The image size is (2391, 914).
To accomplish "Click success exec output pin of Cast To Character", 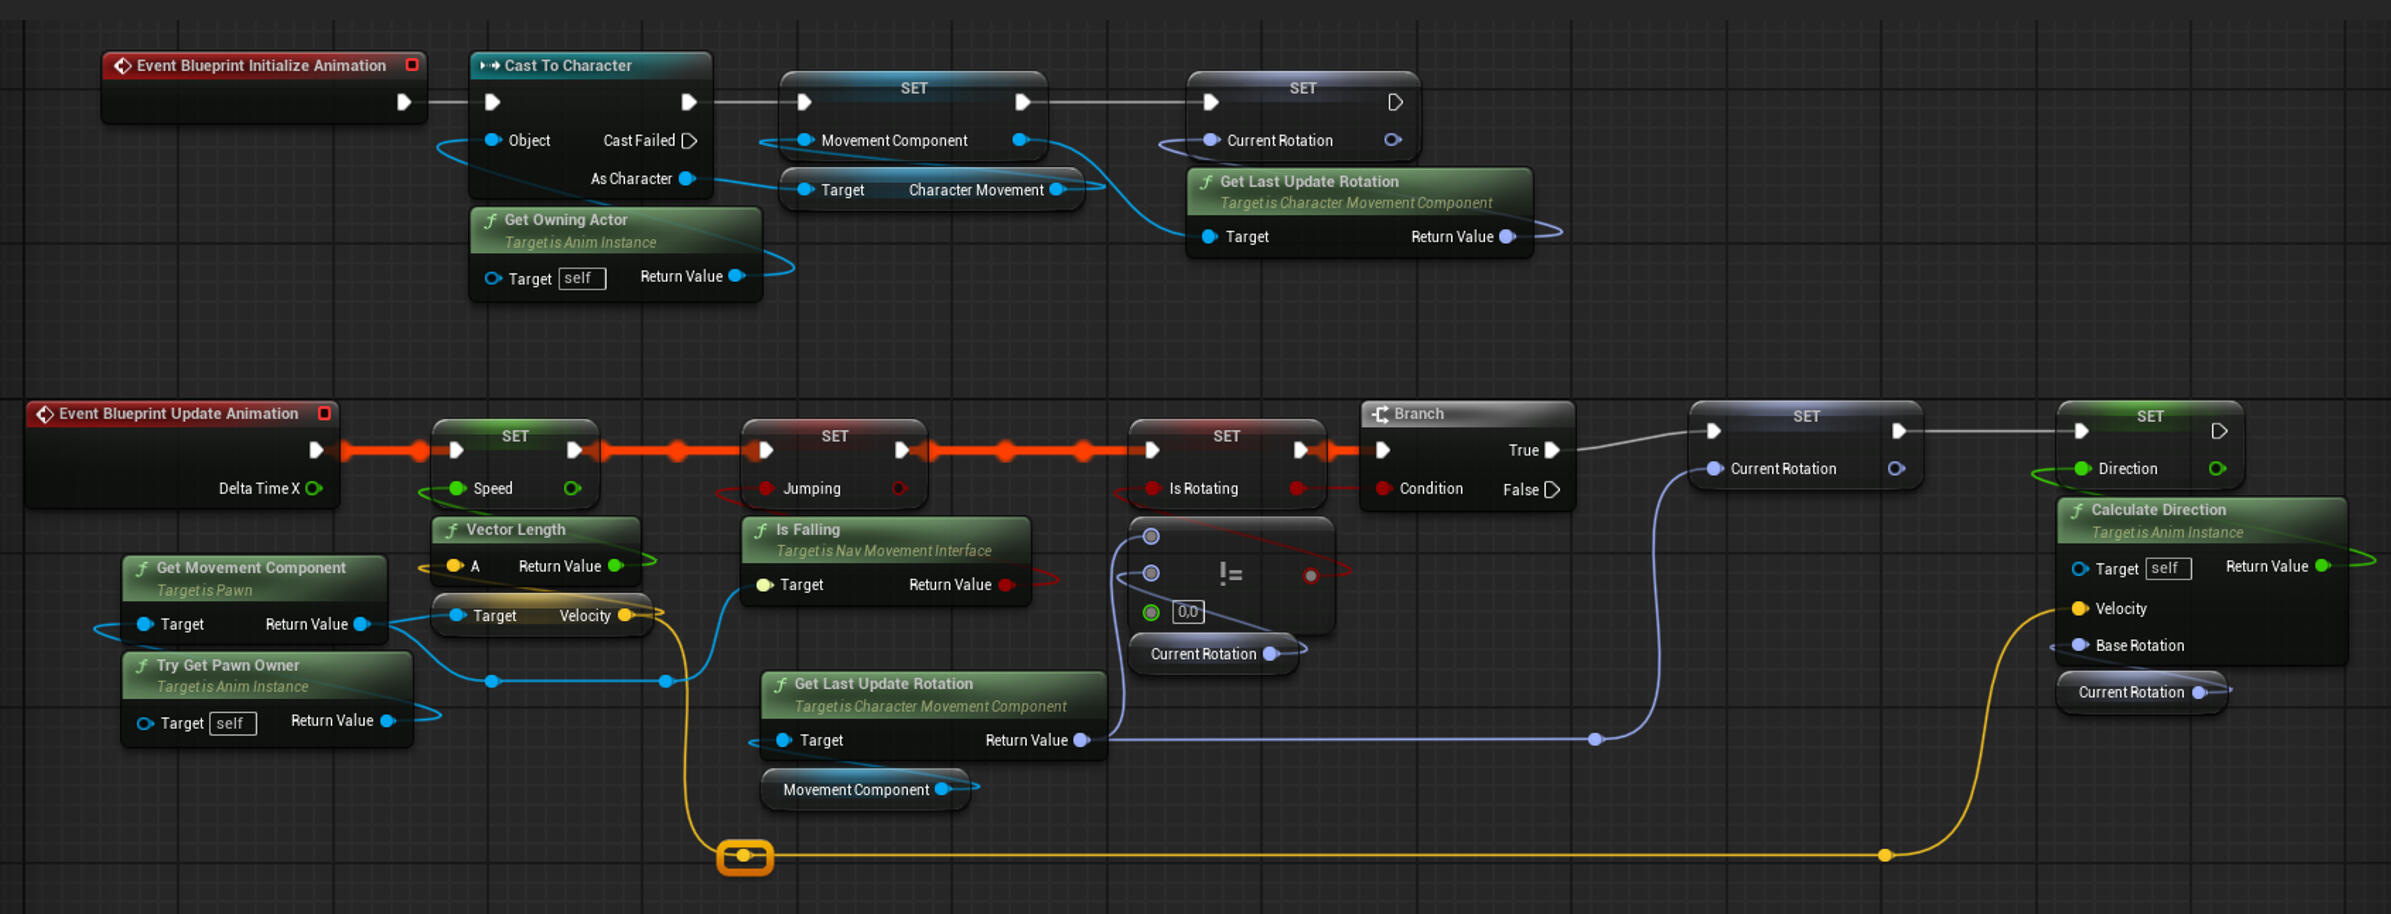I will 689,102.
